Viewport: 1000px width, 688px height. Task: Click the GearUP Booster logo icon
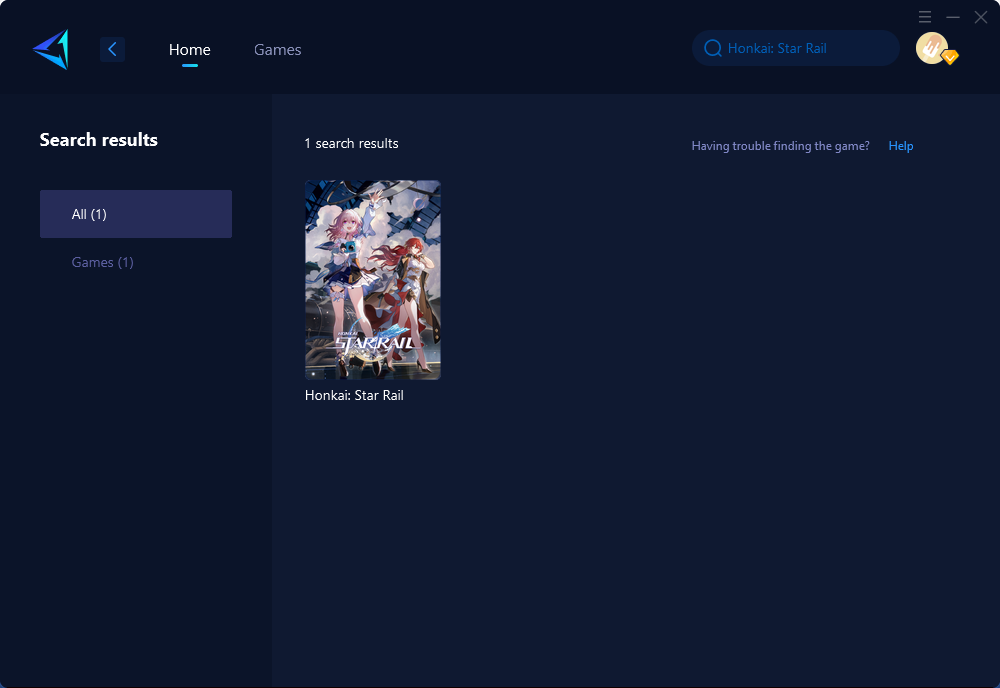point(51,49)
